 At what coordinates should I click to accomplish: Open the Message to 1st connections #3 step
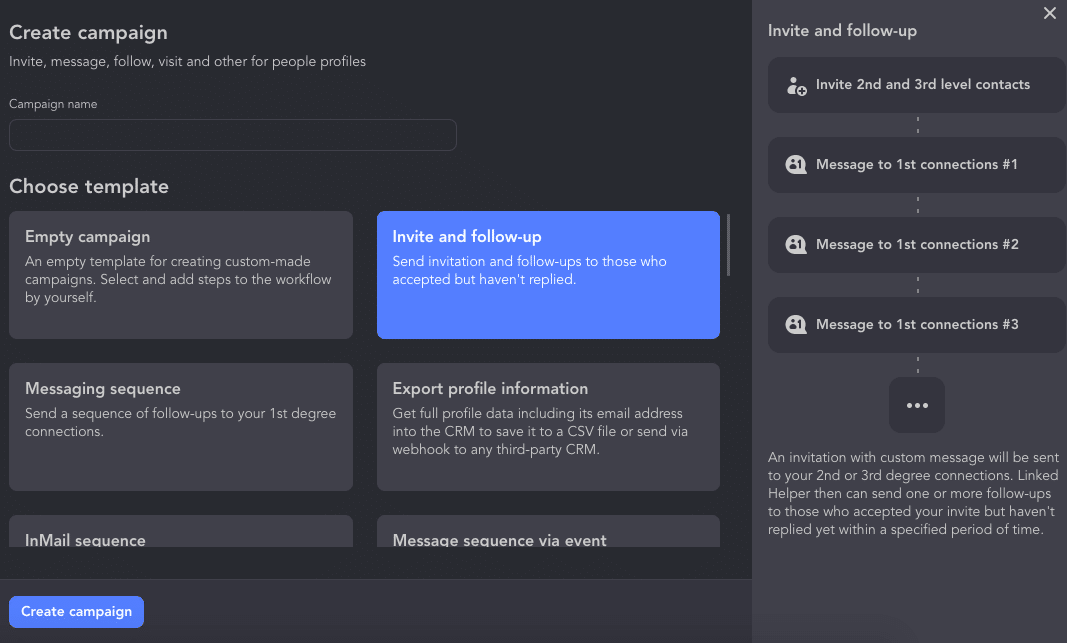point(916,325)
